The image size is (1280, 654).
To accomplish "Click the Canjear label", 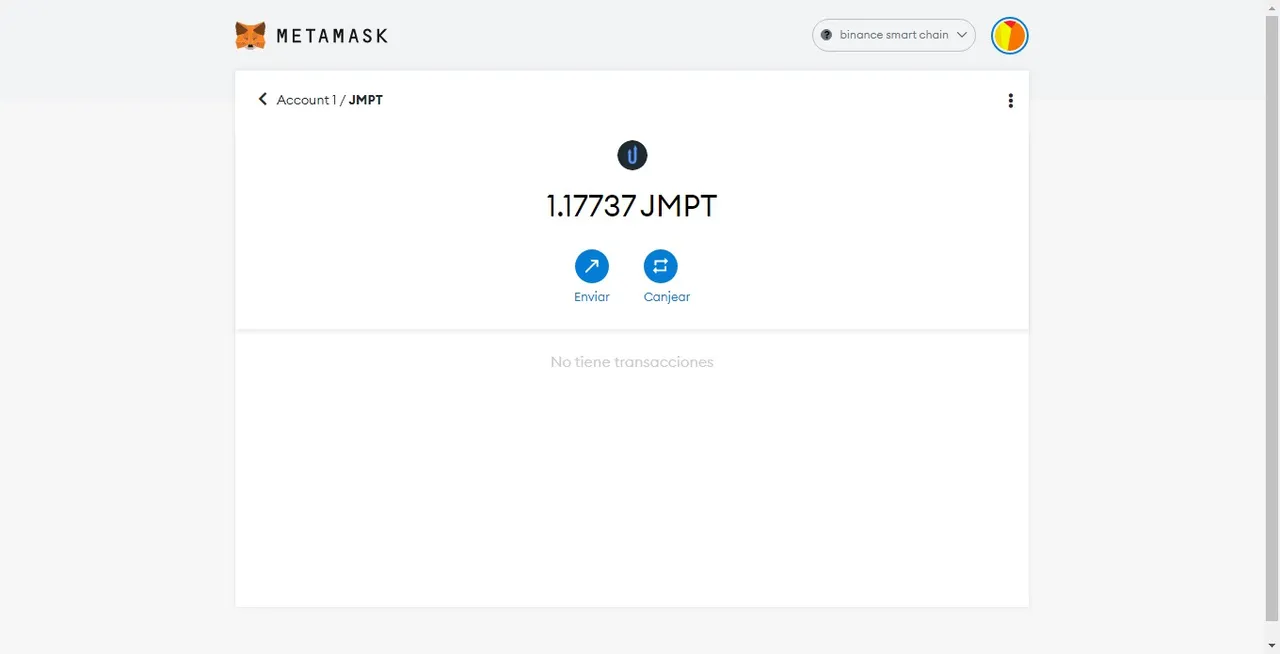I will point(667,297).
